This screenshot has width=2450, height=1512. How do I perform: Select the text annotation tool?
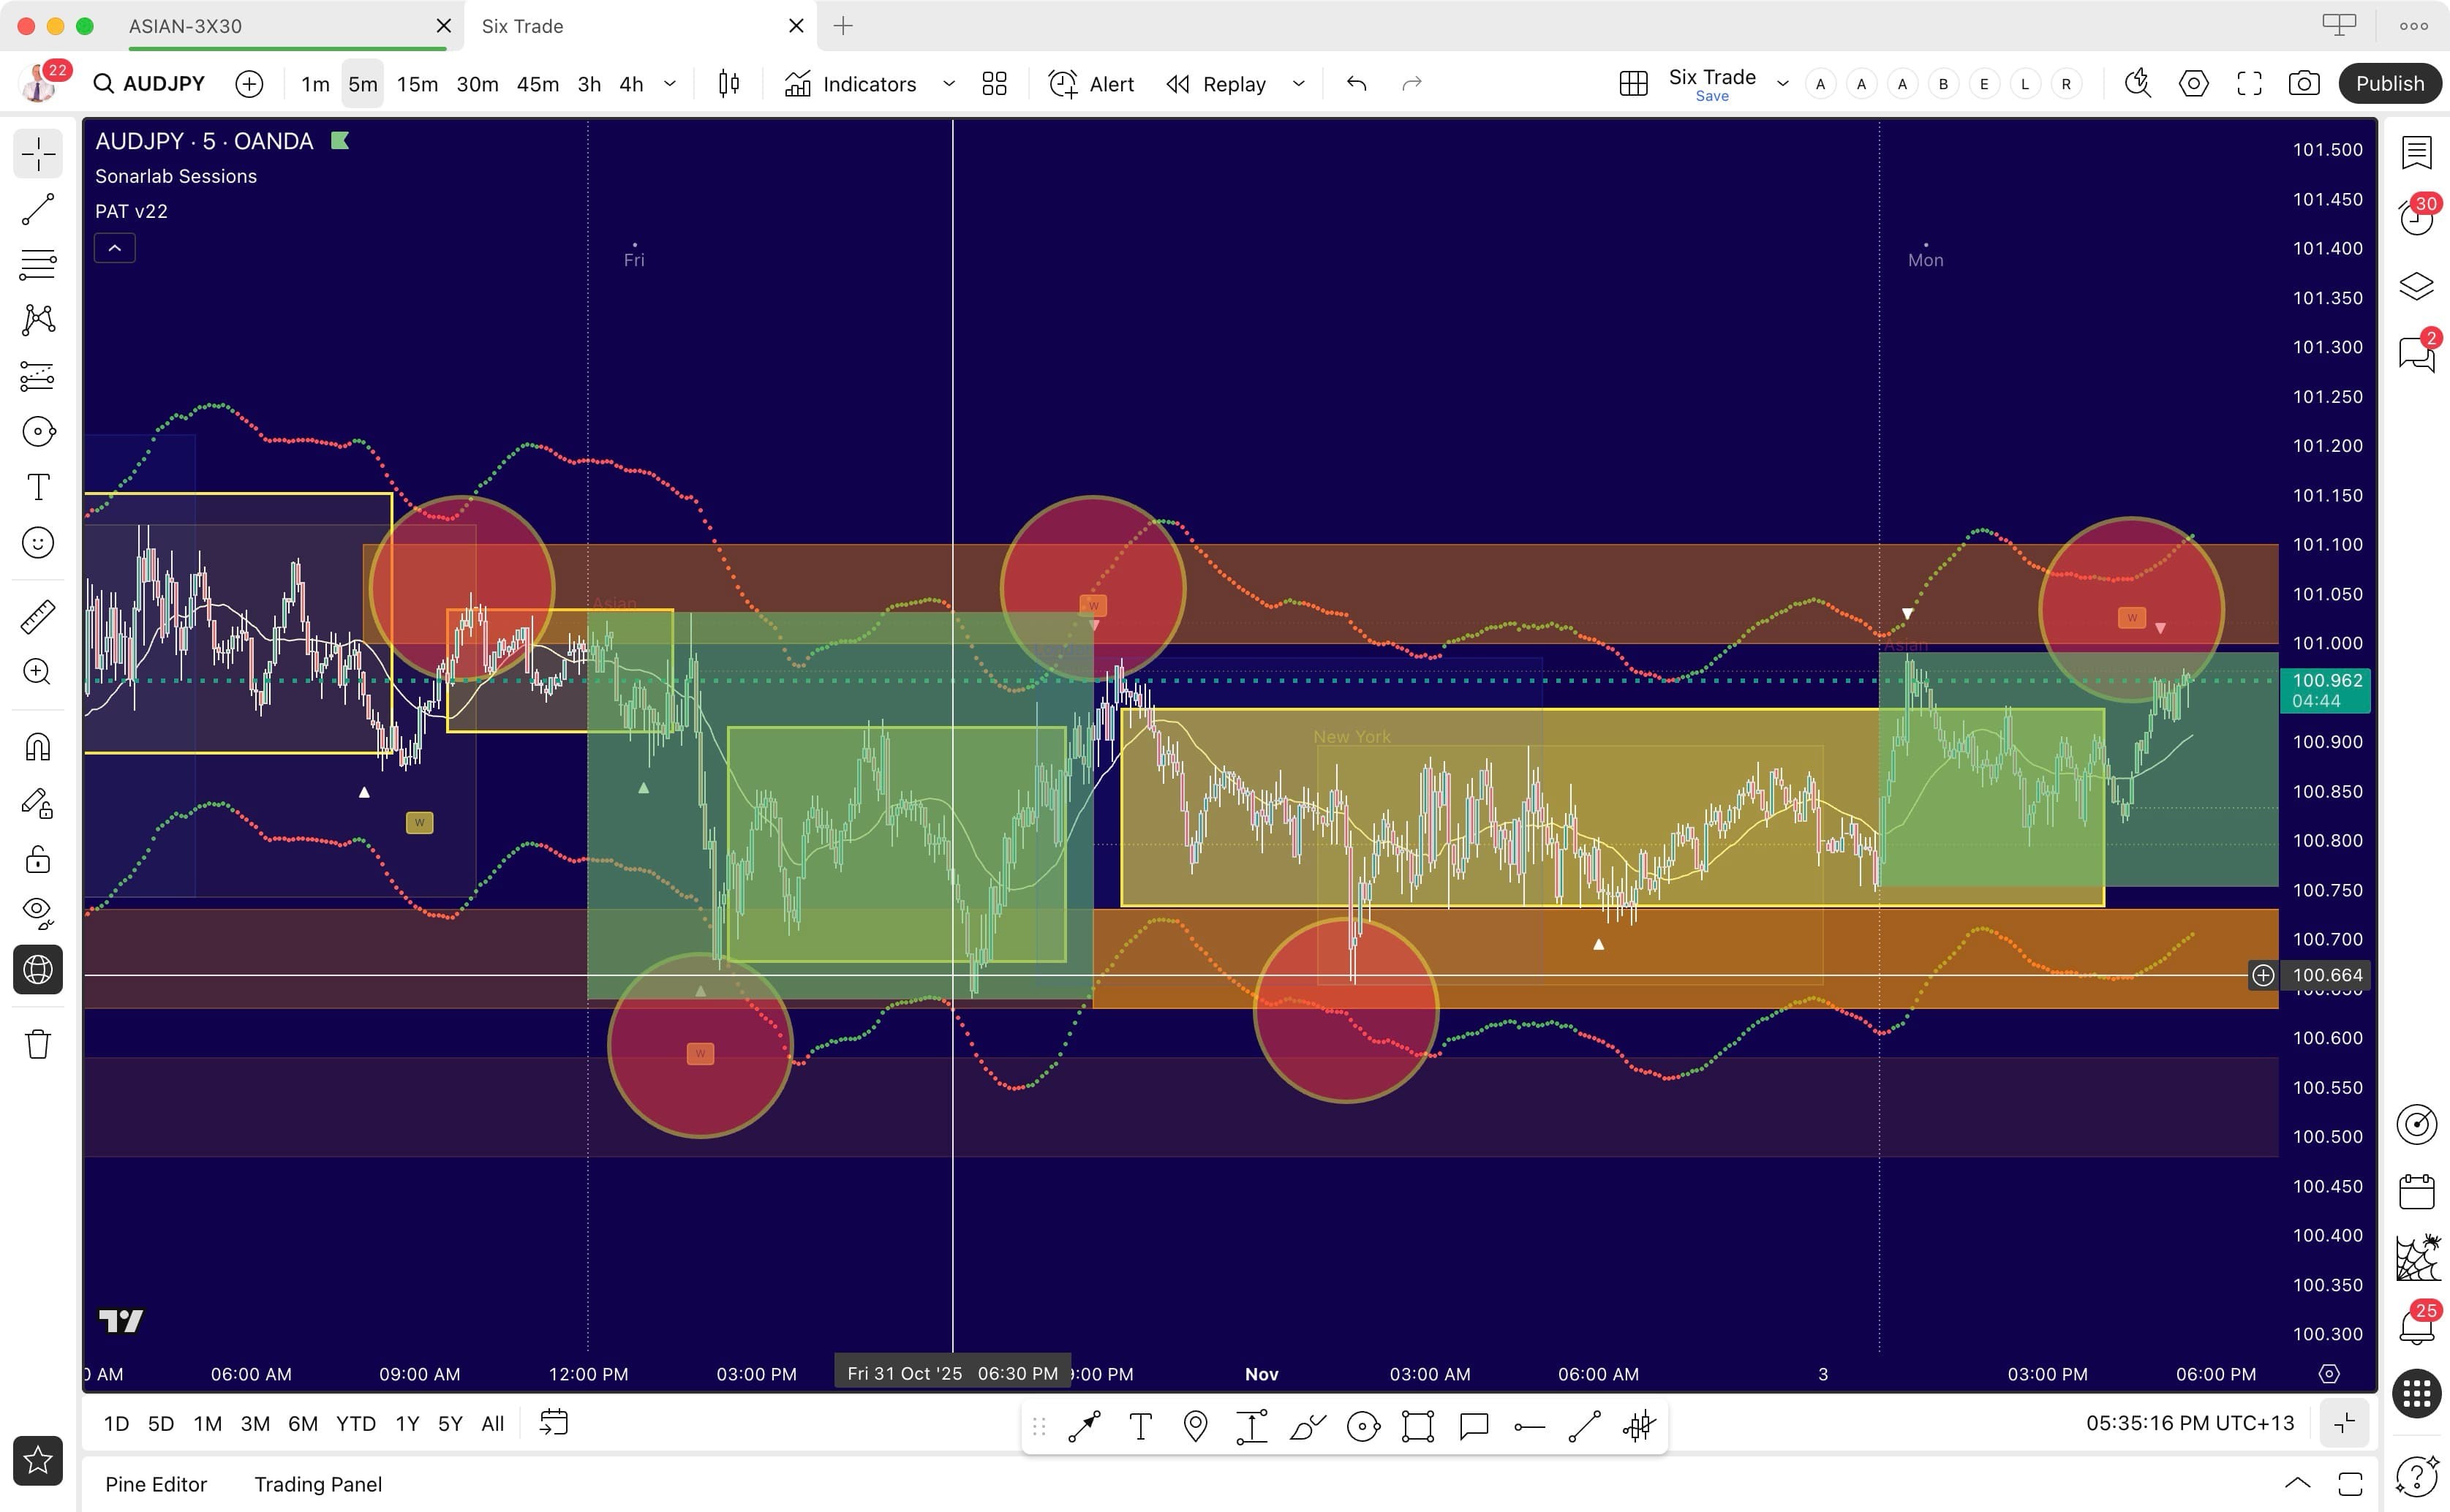point(38,487)
